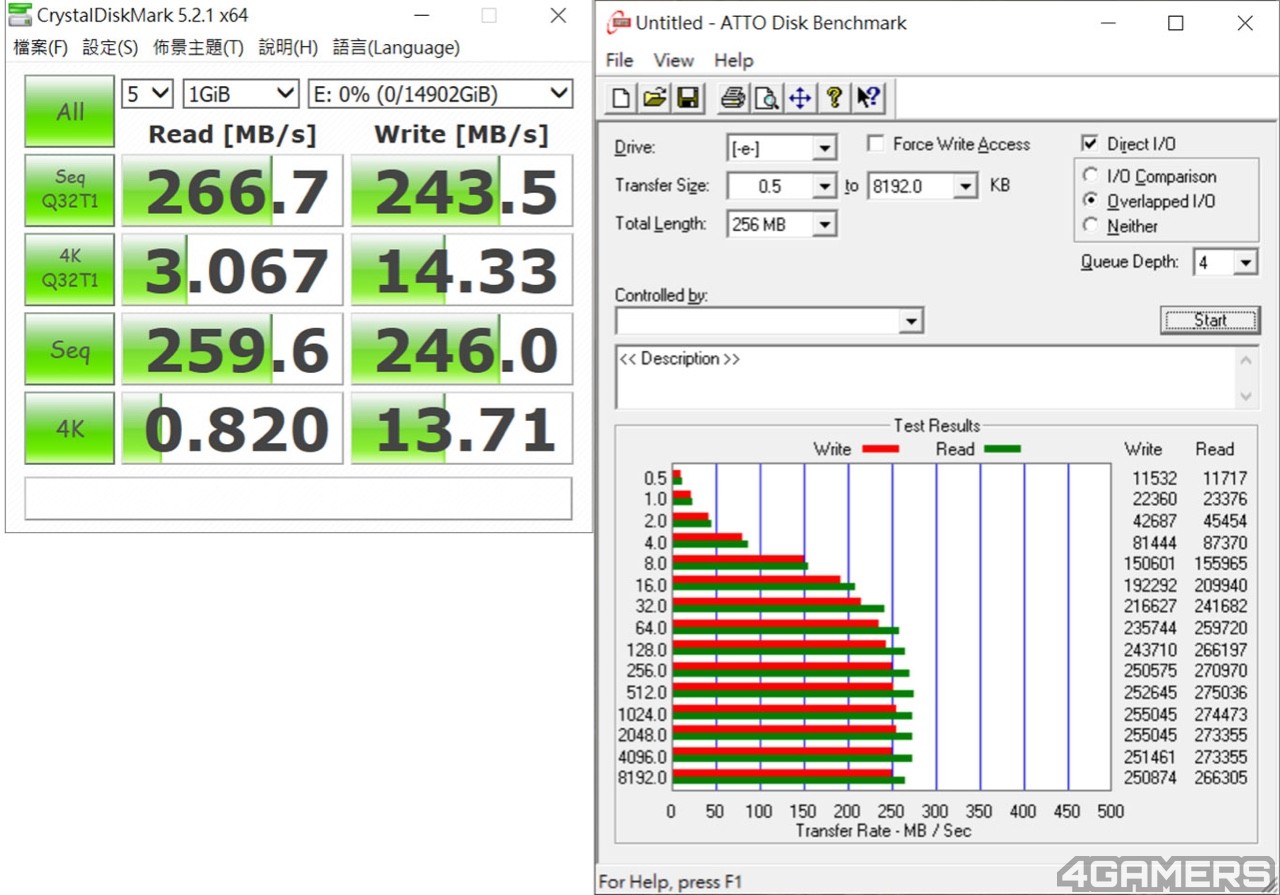
Task: Open CrystalDiskMark test count dropdown 5
Action: click(x=148, y=94)
